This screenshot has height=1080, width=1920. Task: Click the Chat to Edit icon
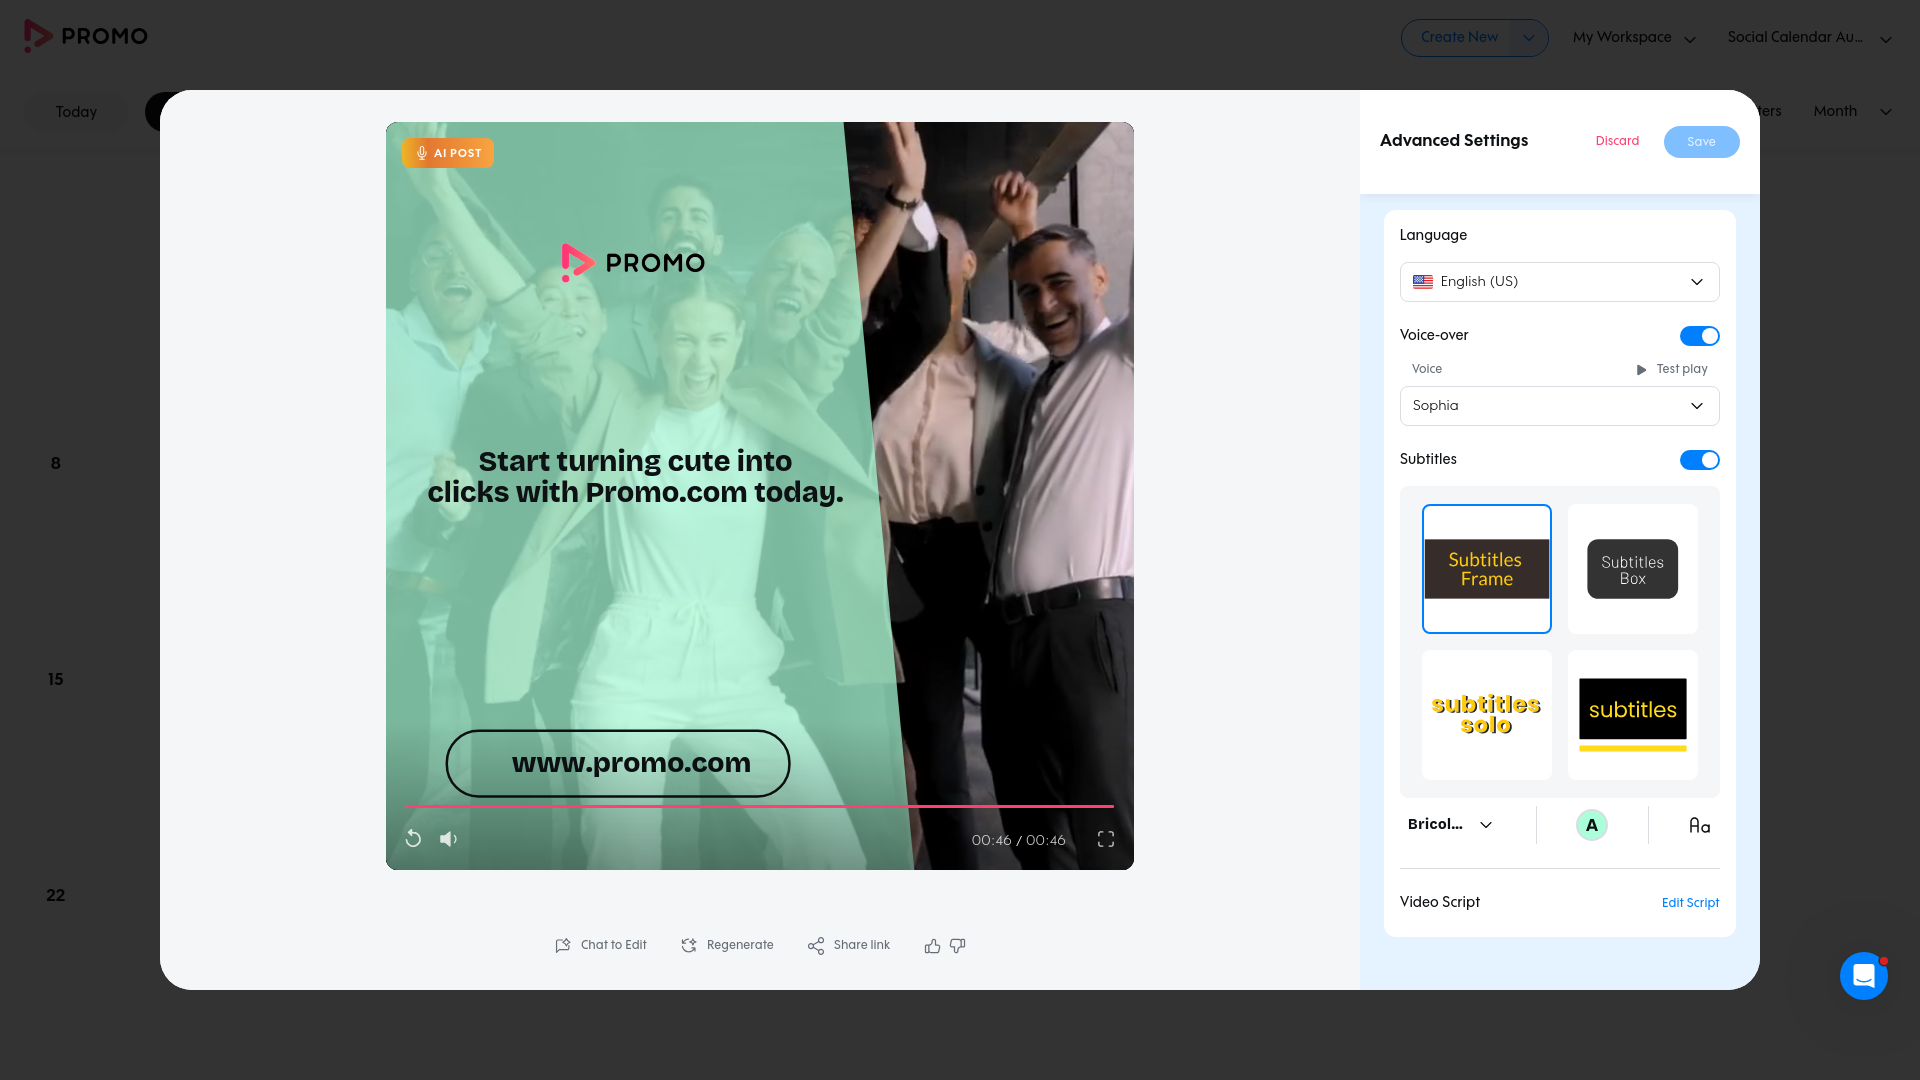coord(563,946)
